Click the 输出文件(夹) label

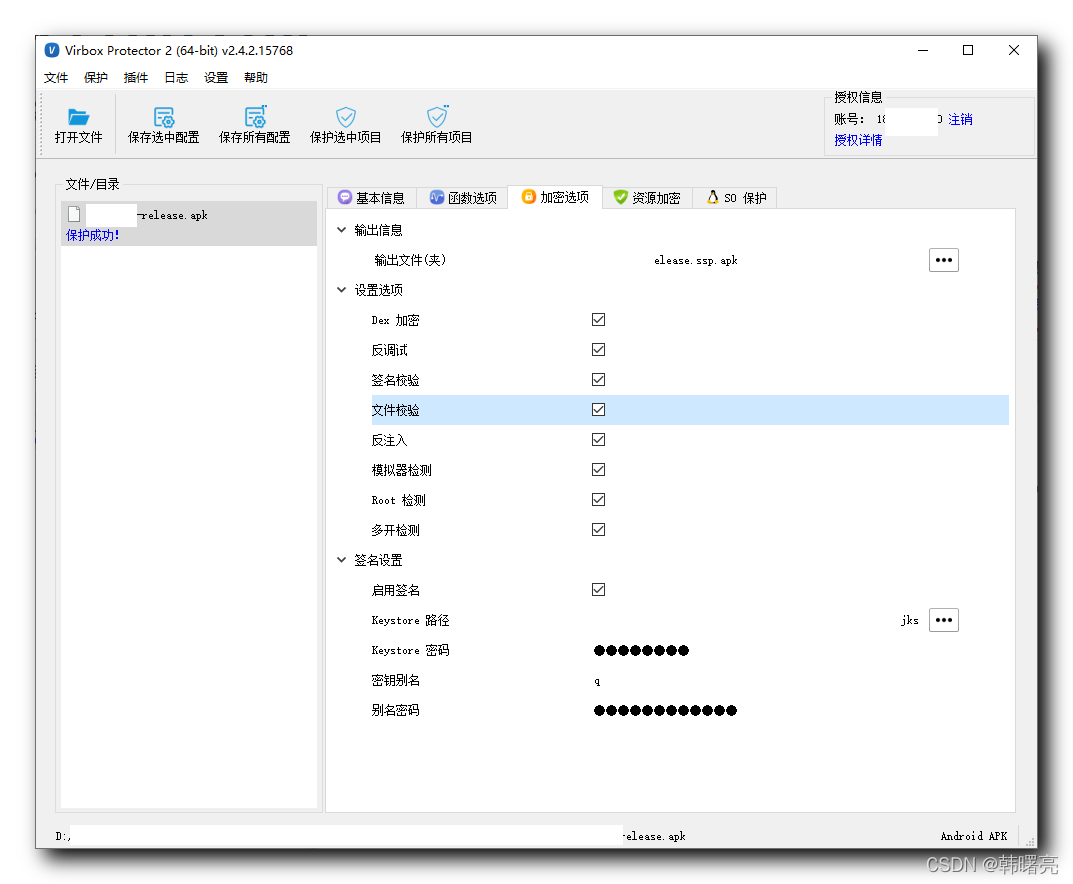pos(410,260)
